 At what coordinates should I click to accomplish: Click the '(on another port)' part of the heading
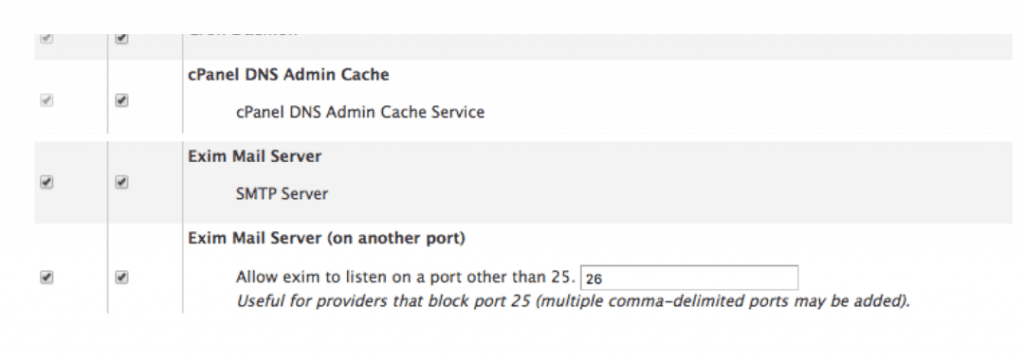(x=396, y=238)
